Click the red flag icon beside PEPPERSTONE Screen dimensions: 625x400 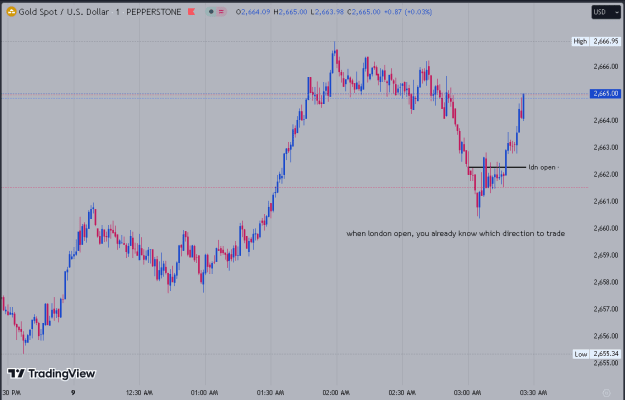pos(192,12)
